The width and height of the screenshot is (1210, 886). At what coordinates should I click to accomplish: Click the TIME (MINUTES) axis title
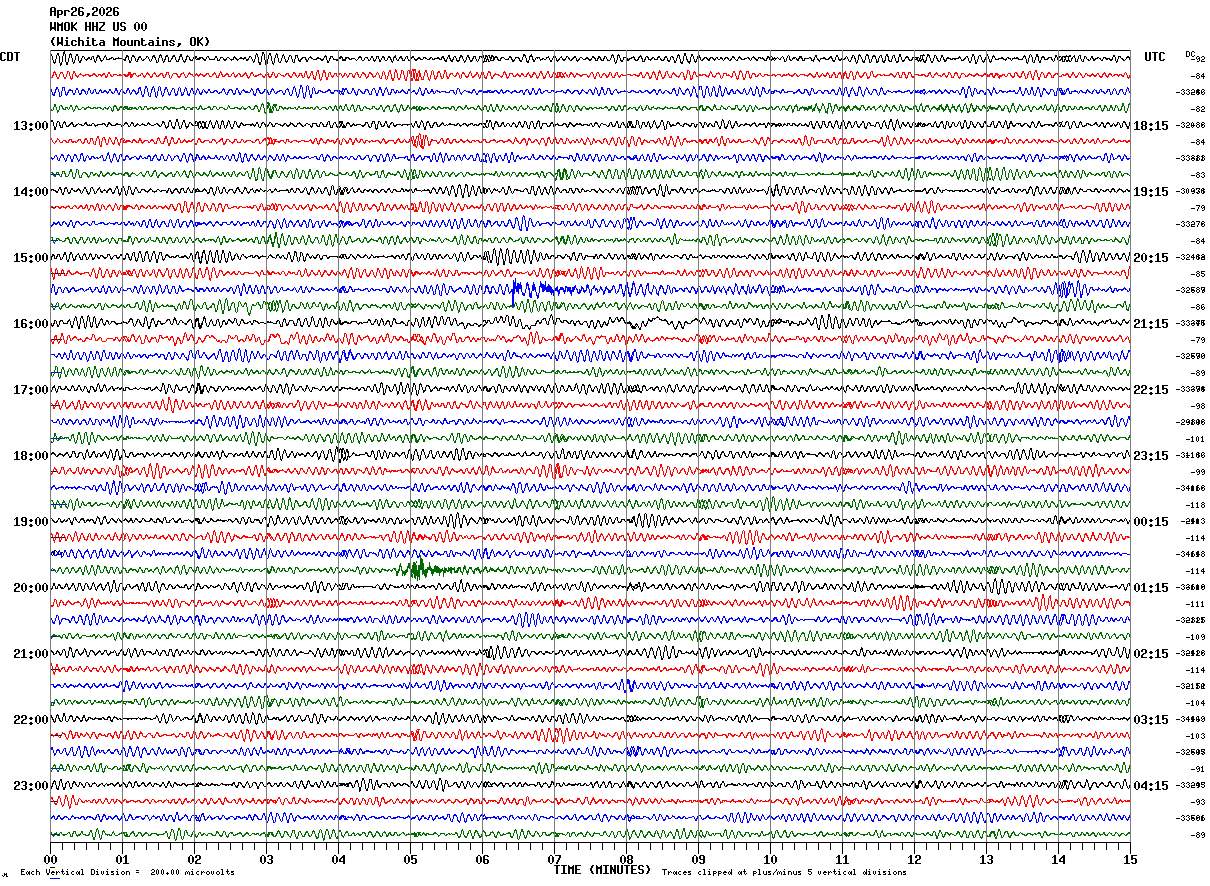(602, 870)
